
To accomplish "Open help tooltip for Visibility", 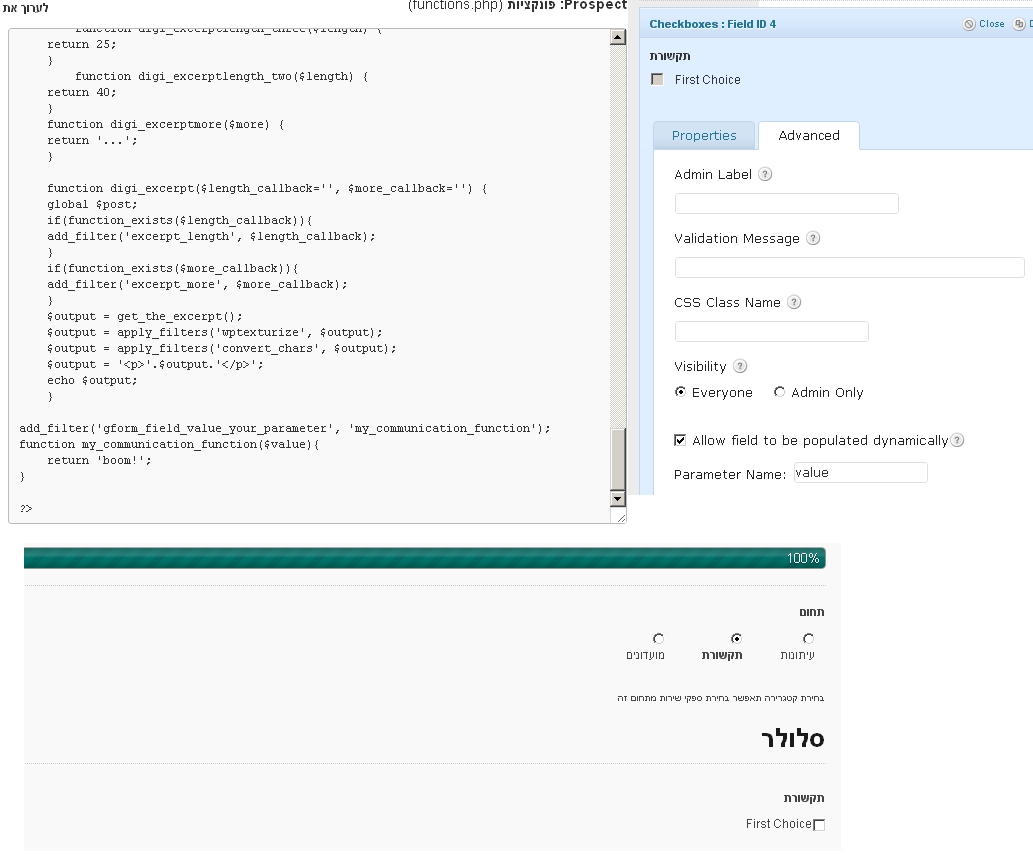I will [740, 366].
